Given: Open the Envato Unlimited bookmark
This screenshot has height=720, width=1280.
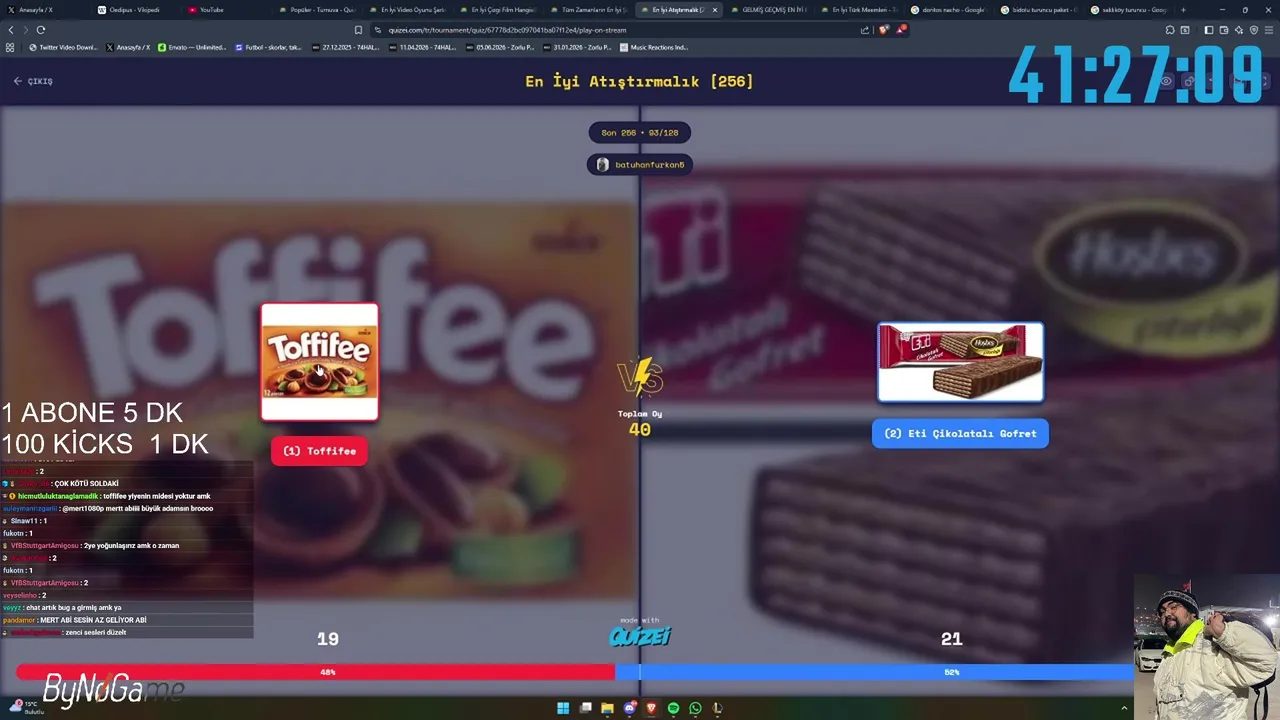Looking at the screenshot, I should click(x=192, y=47).
